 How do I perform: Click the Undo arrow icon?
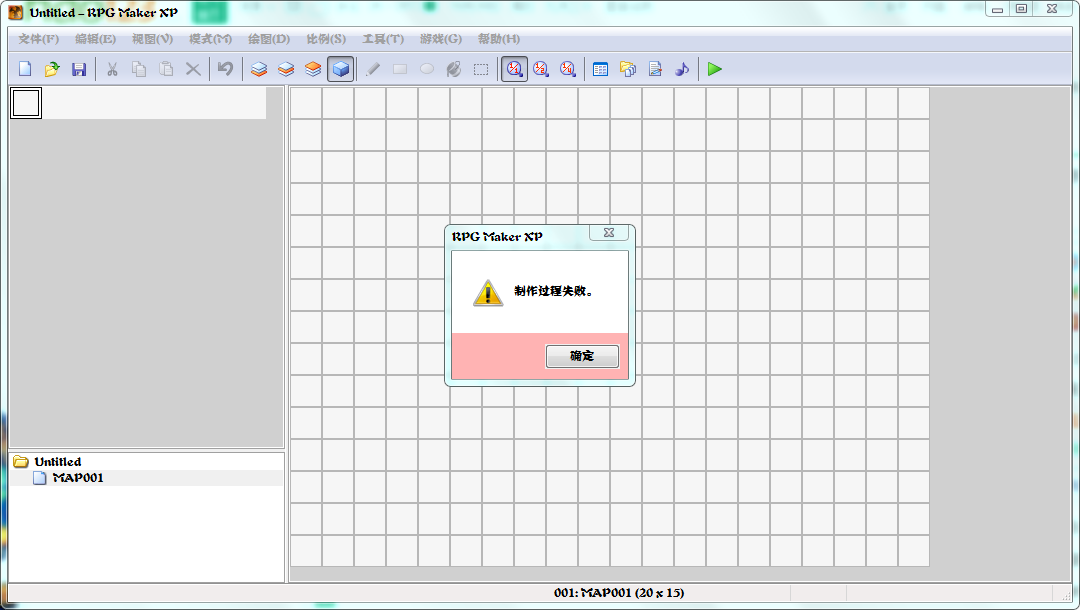[225, 69]
